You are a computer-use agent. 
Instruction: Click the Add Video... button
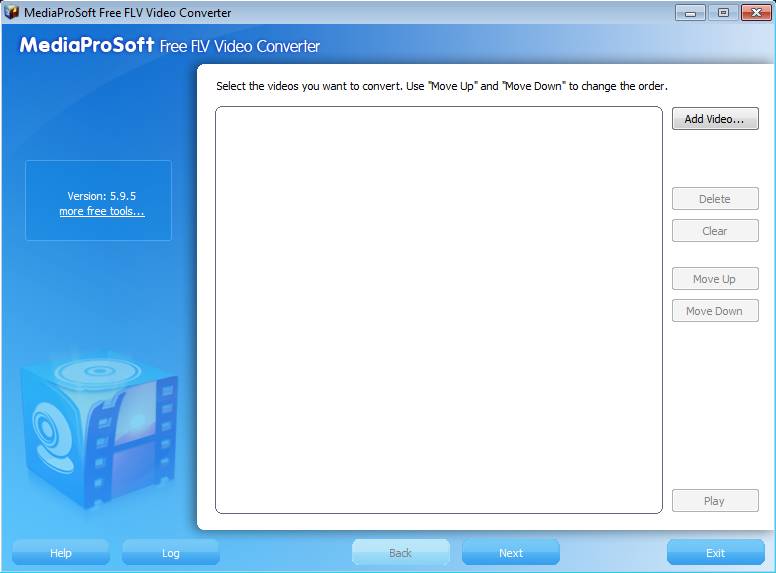715,119
